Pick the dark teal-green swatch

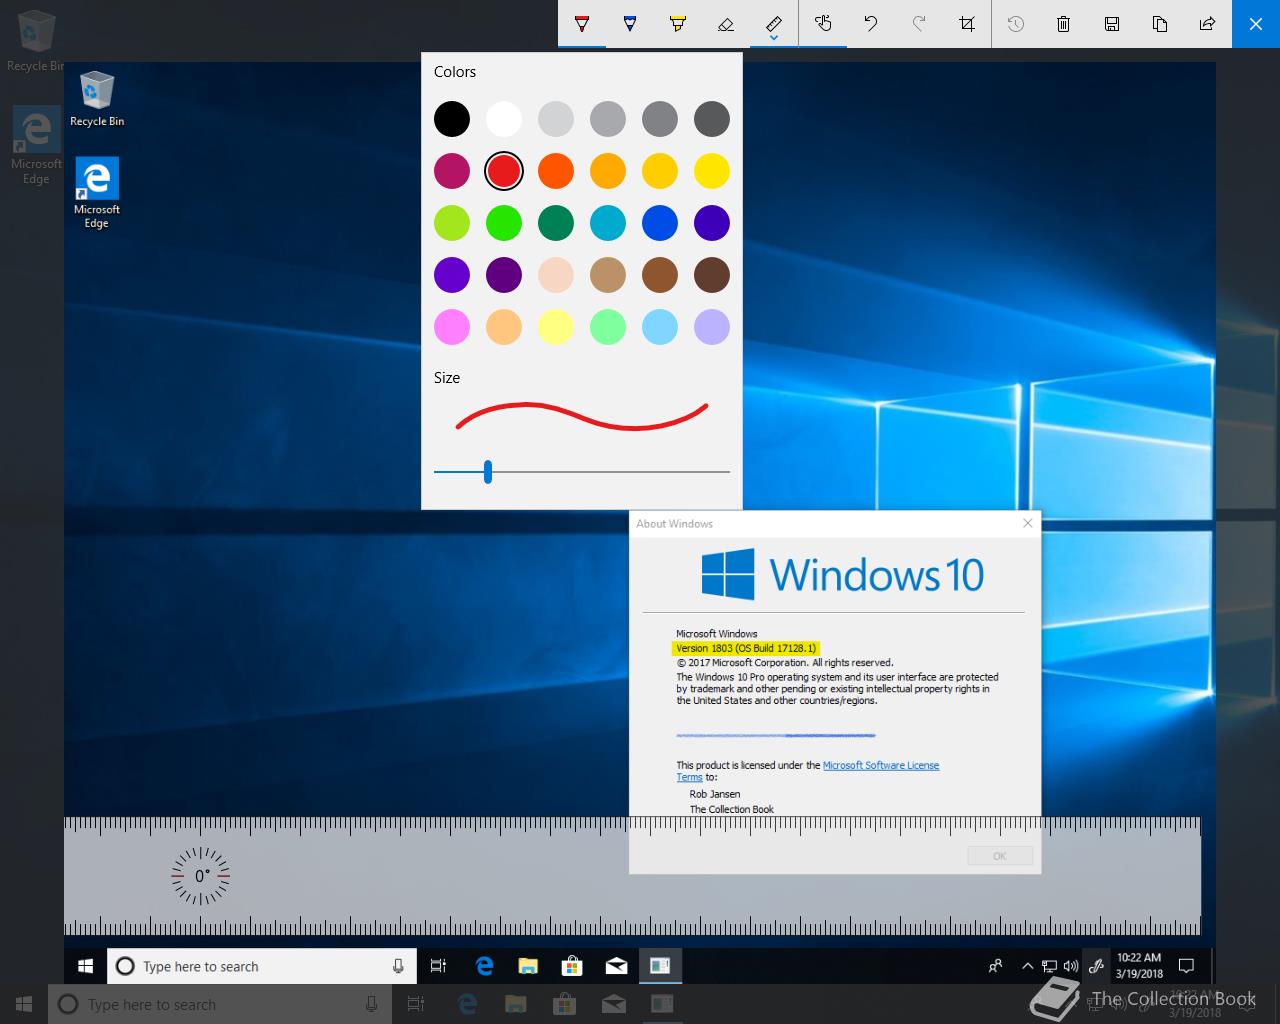coord(556,223)
